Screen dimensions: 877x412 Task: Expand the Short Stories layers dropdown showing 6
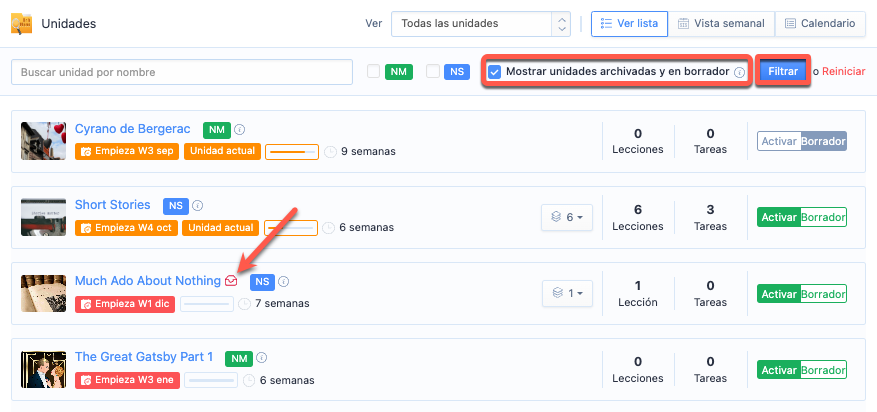coord(567,217)
